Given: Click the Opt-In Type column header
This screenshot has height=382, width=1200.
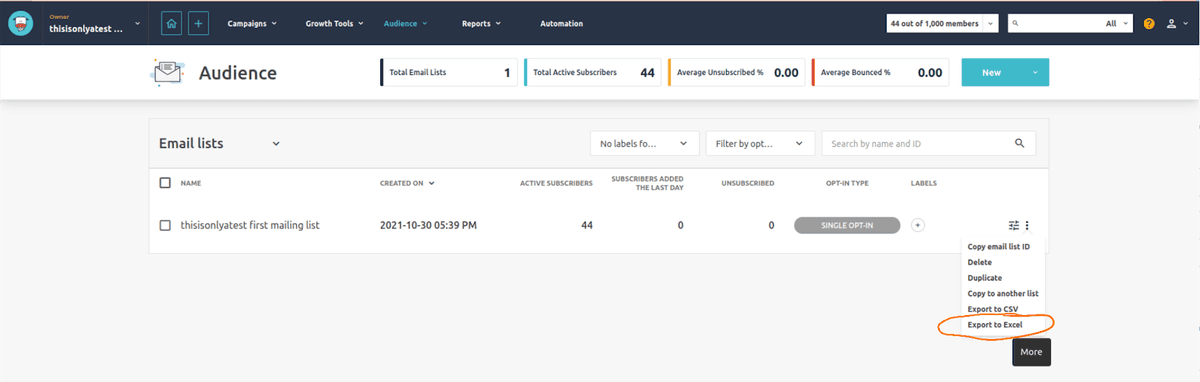Looking at the screenshot, I should tap(846, 183).
